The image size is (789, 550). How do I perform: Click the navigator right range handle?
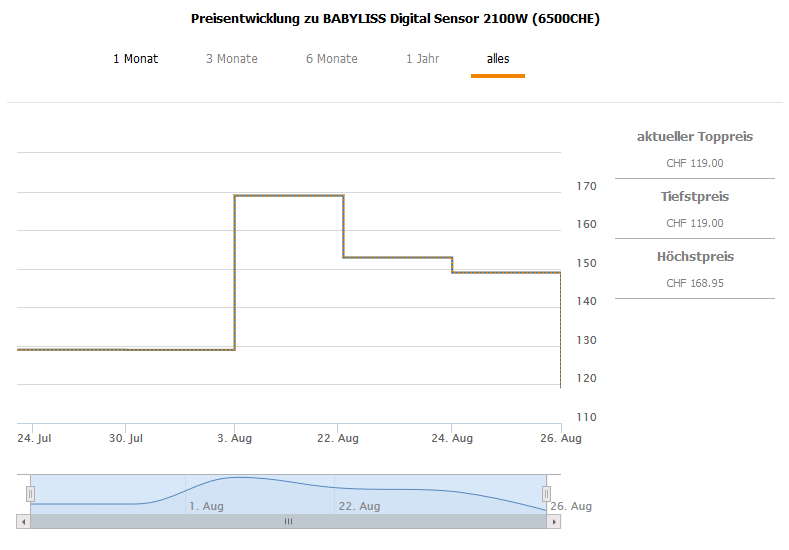pyautogui.click(x=546, y=494)
